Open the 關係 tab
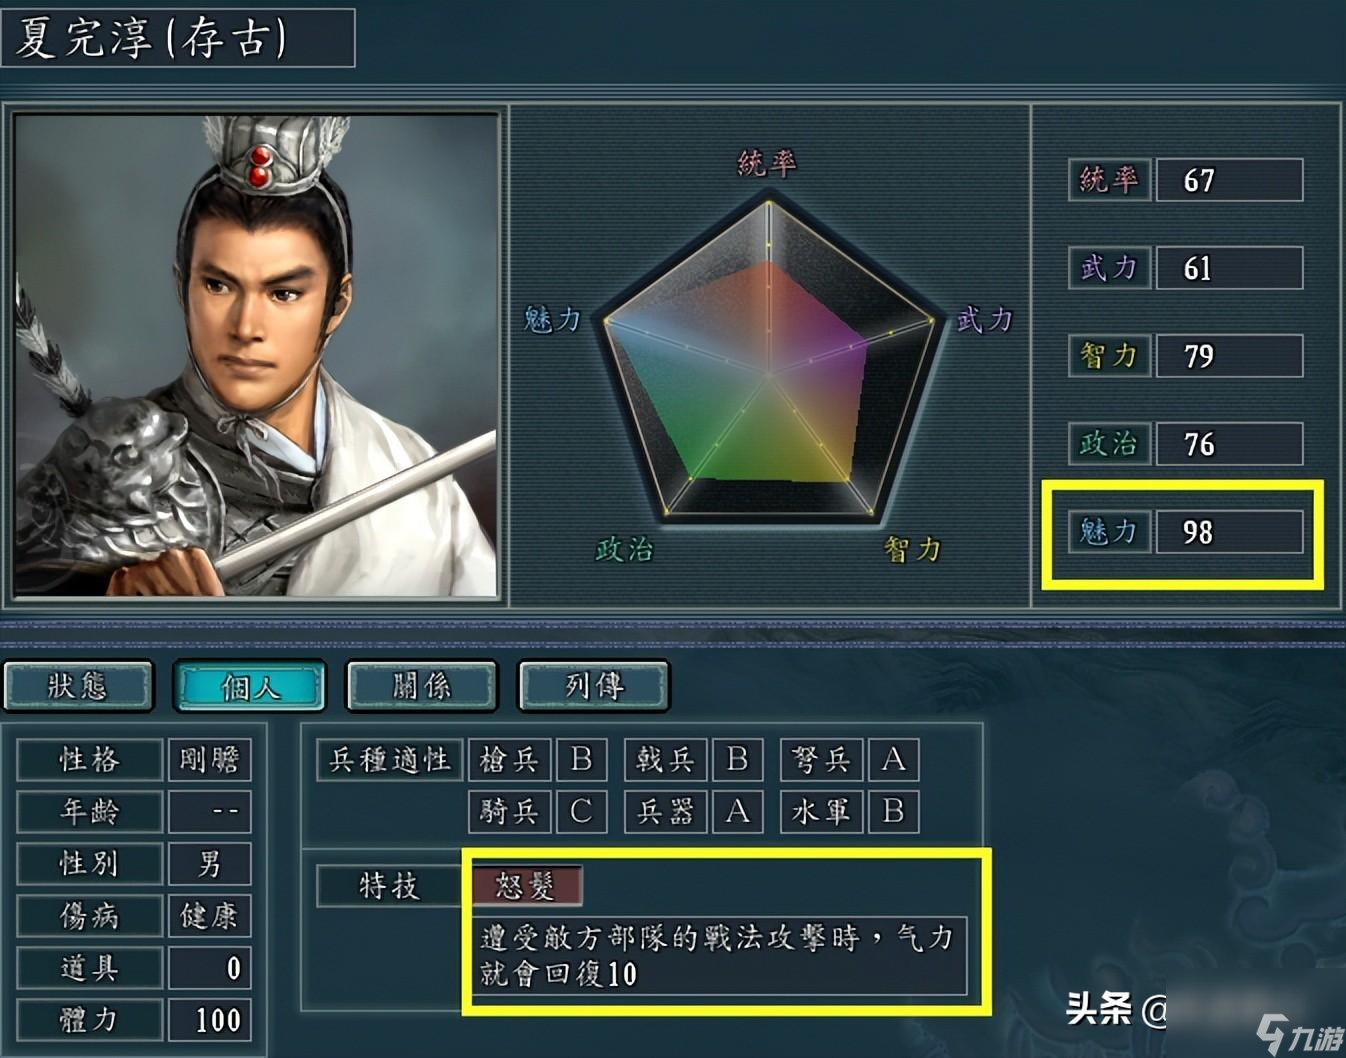Screen dimensions: 1346x1058 tap(422, 686)
